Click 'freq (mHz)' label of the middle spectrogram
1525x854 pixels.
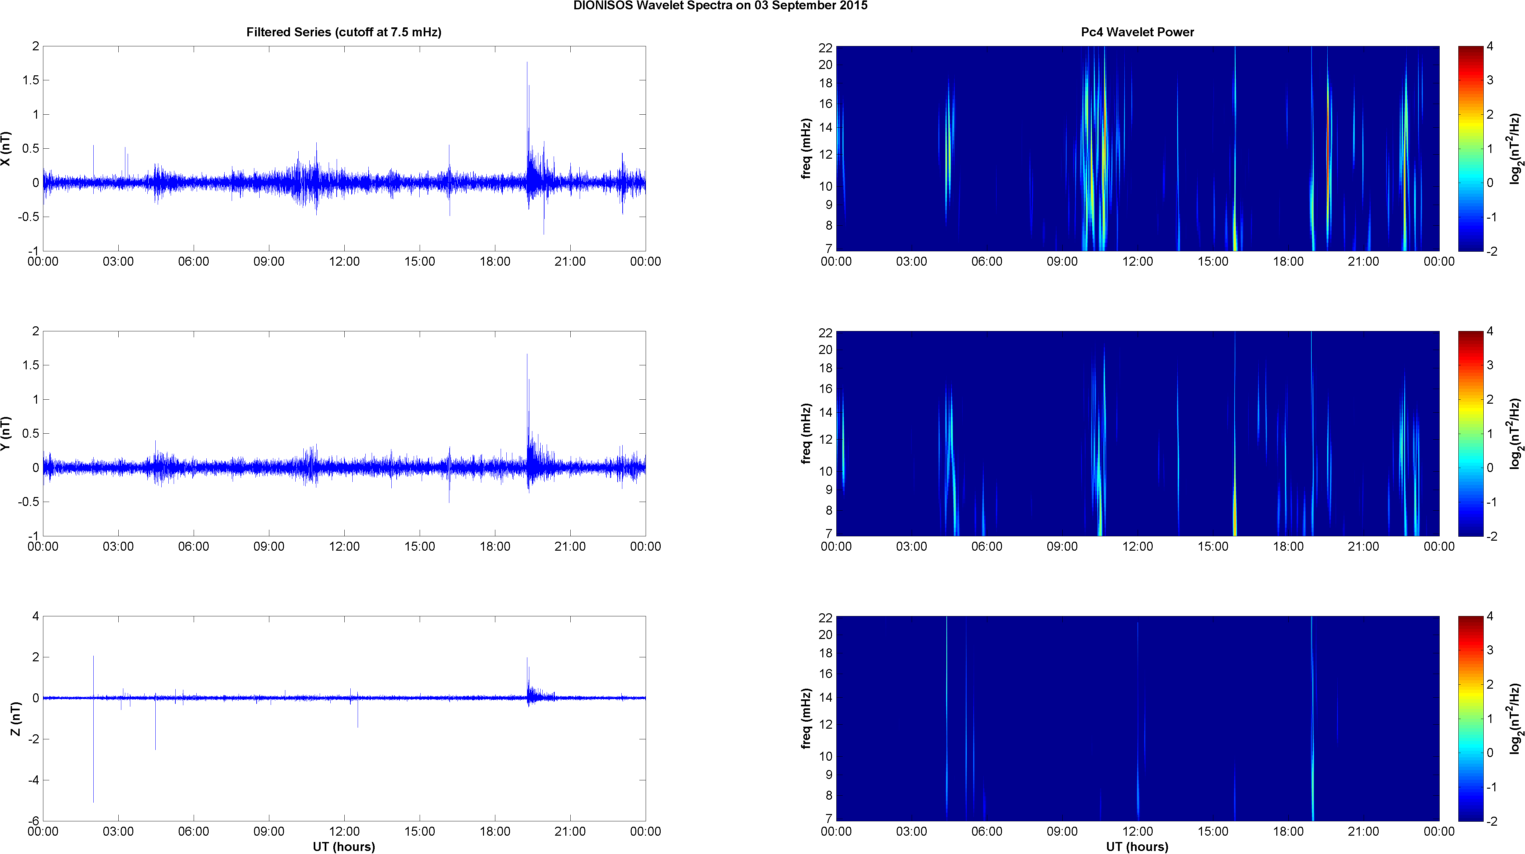click(806, 434)
